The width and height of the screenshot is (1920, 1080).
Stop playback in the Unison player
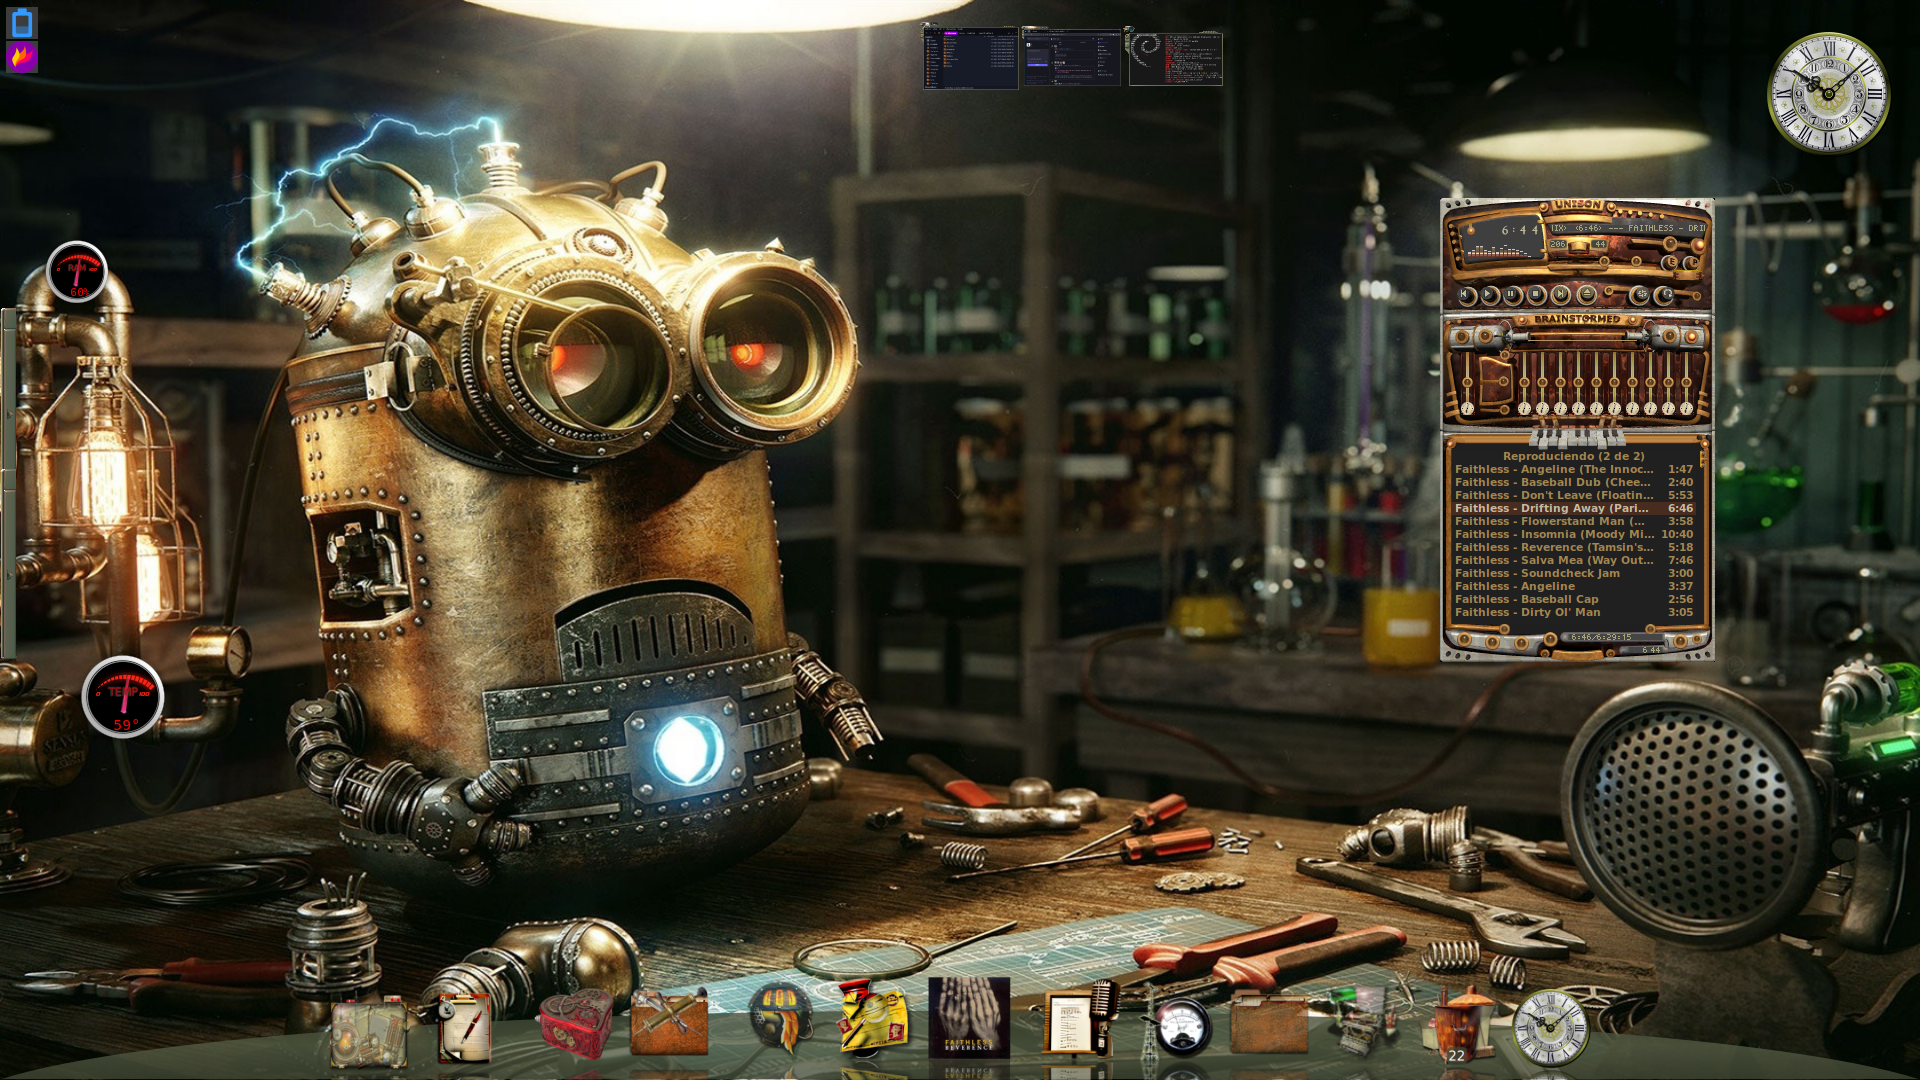(1536, 293)
